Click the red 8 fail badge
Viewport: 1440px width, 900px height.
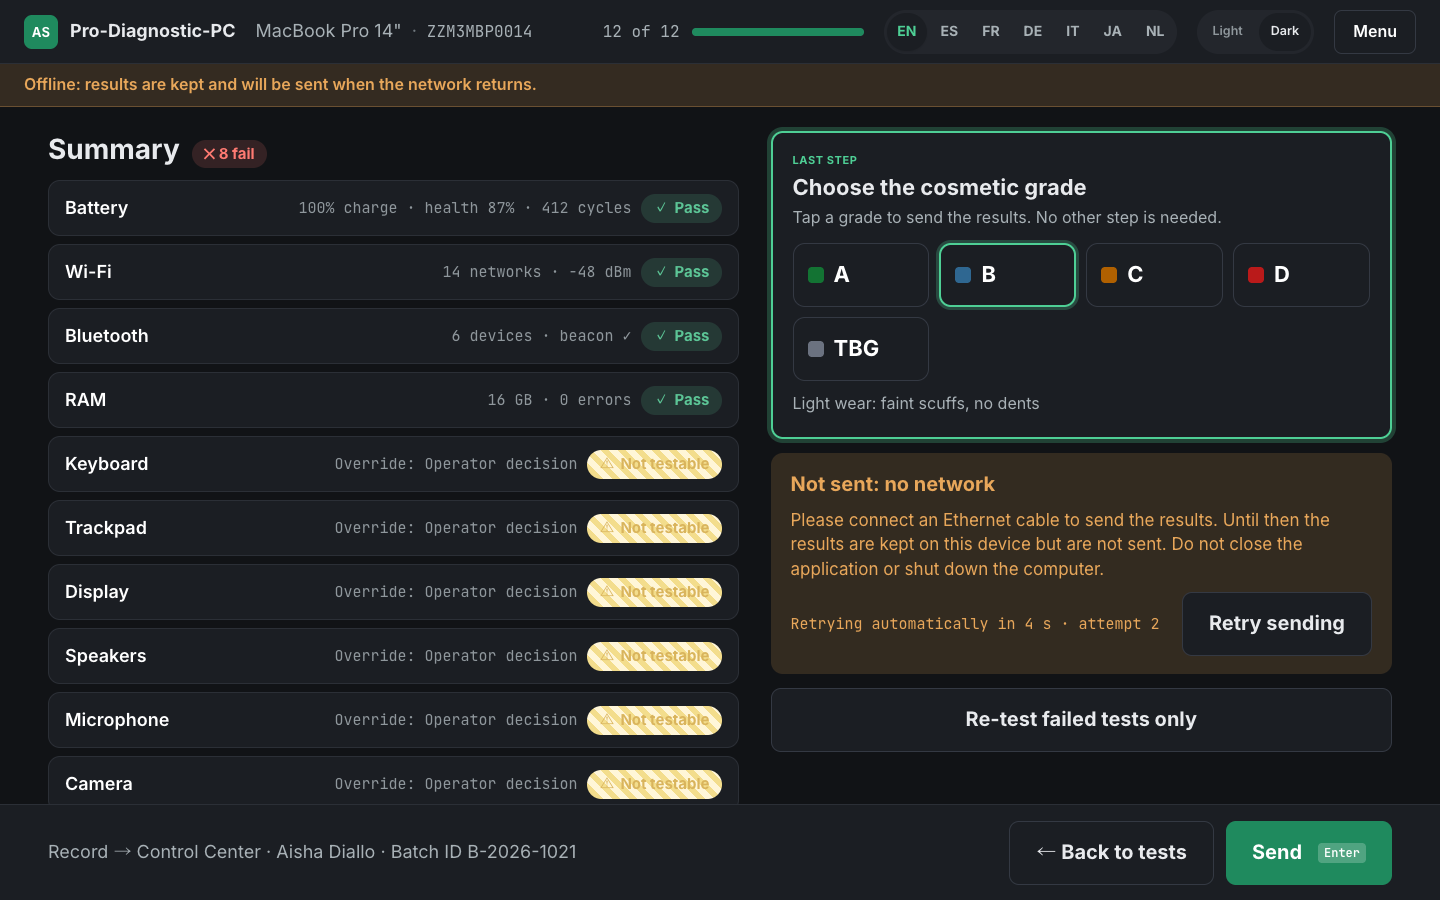tap(229, 154)
